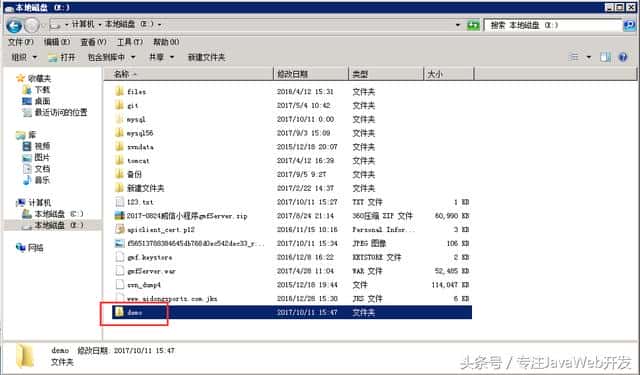Select the www.xidongsports.com.jks file name
This screenshot has height=375, width=640.
(x=172, y=299)
